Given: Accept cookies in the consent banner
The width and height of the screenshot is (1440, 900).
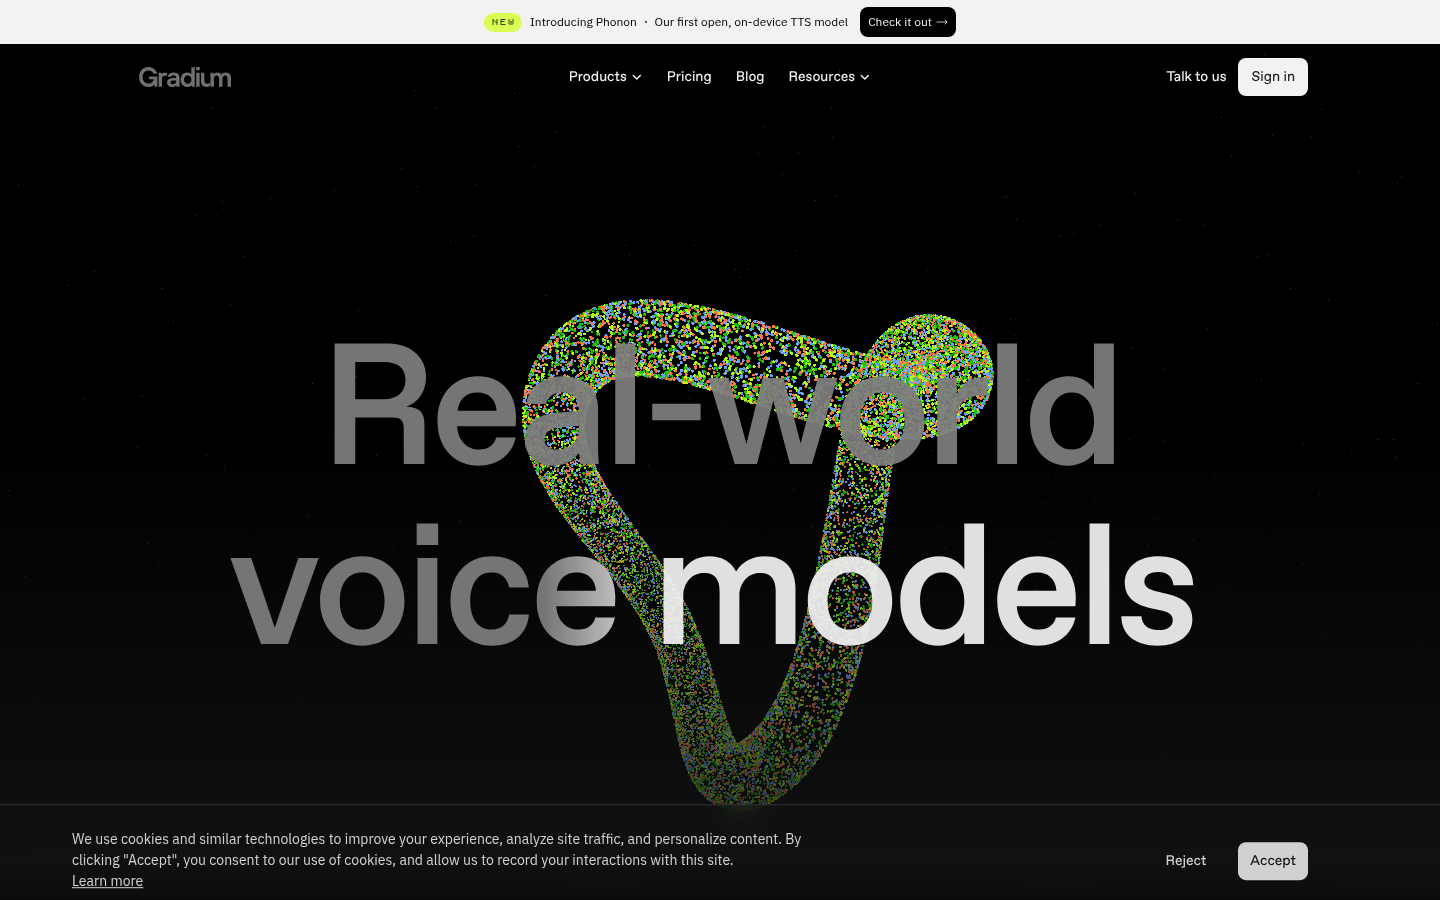Looking at the screenshot, I should pos(1273,861).
